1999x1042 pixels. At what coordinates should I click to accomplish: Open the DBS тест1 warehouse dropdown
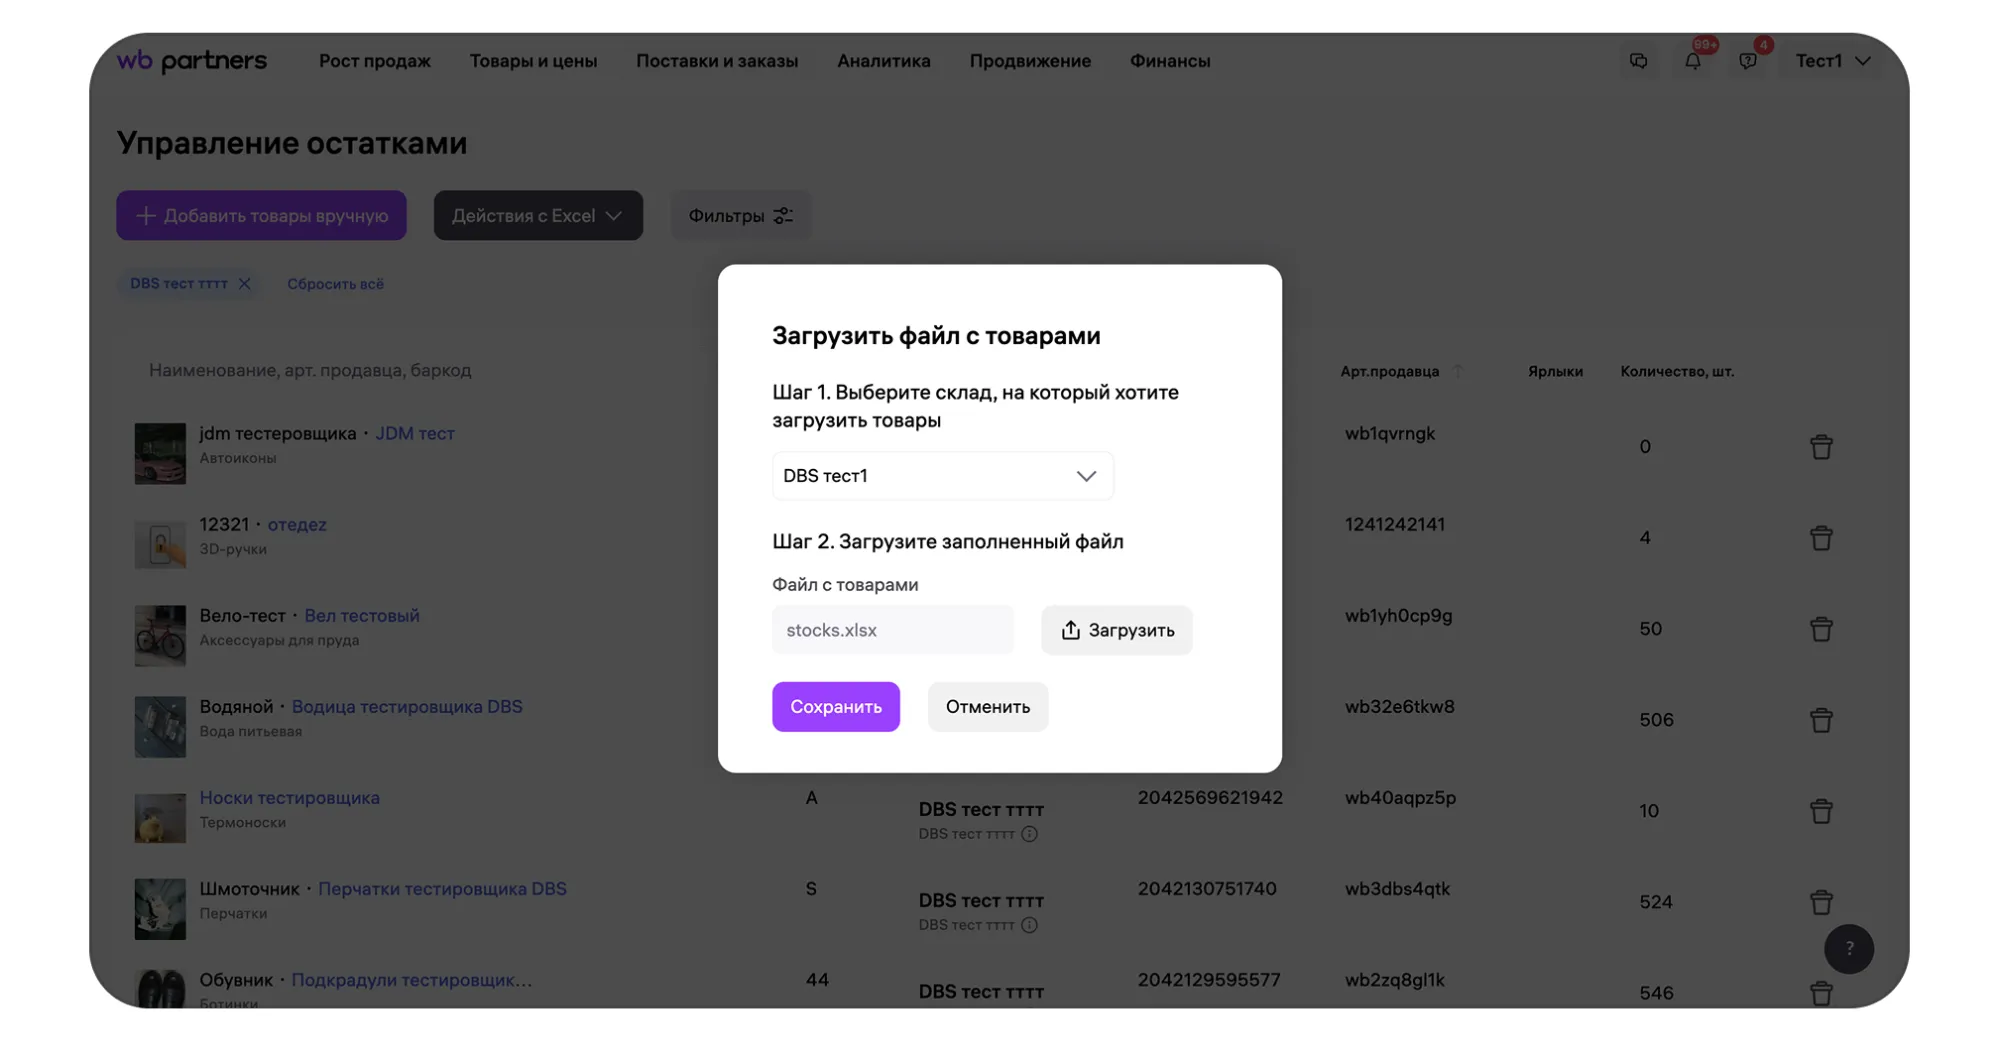click(x=942, y=476)
